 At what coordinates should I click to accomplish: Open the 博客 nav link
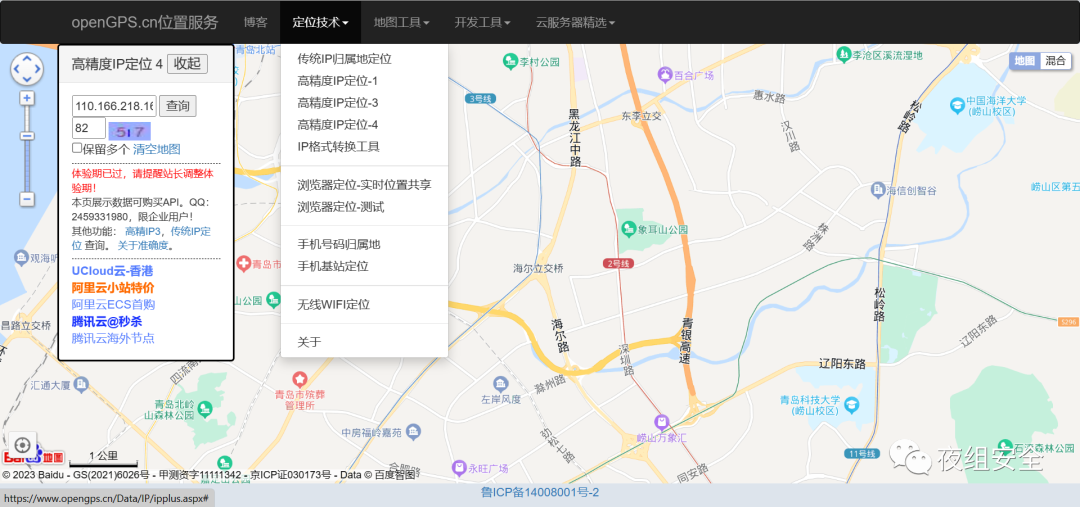point(256,22)
